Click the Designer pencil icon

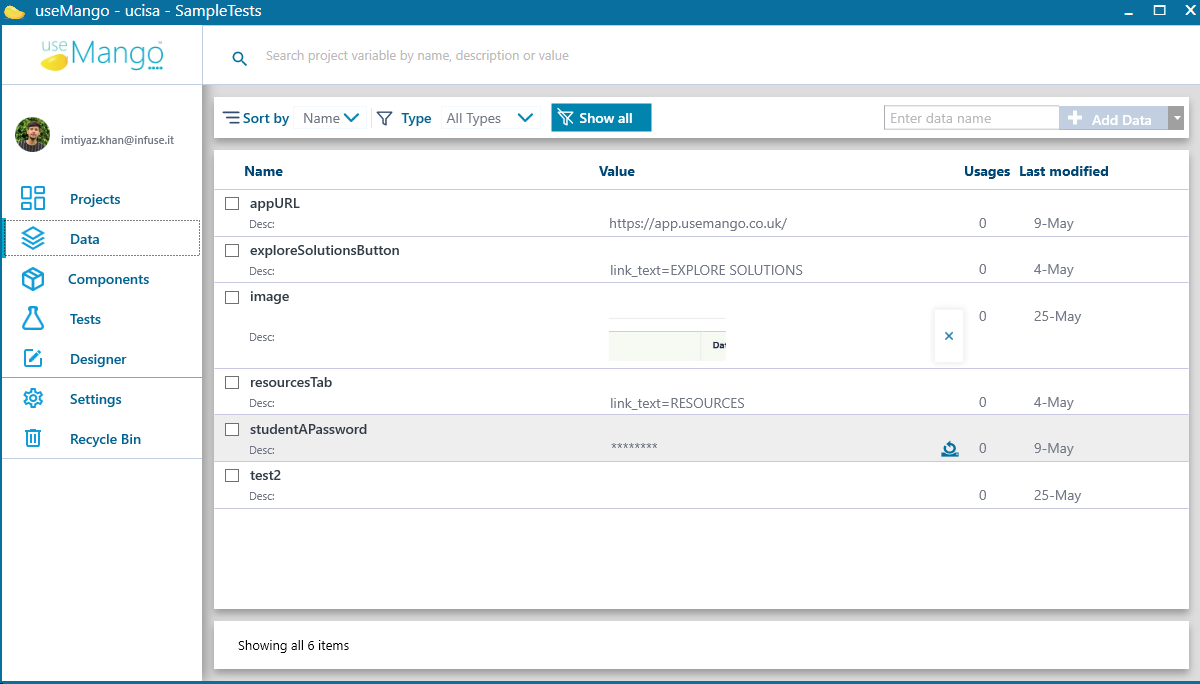coord(33,359)
